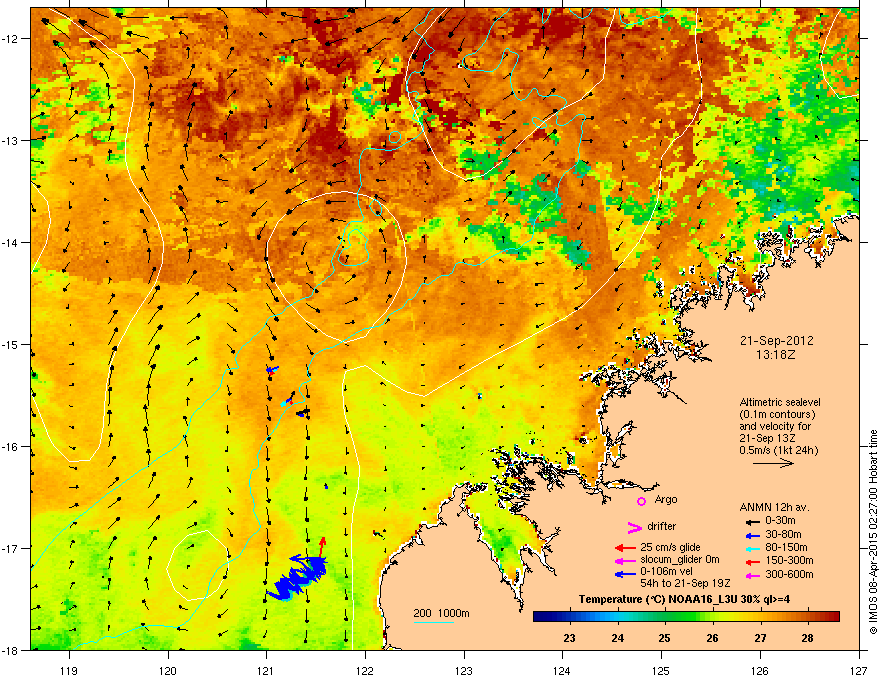Click the 0.5m/s velocity scale arrow
880x680 pixels.
point(773,463)
